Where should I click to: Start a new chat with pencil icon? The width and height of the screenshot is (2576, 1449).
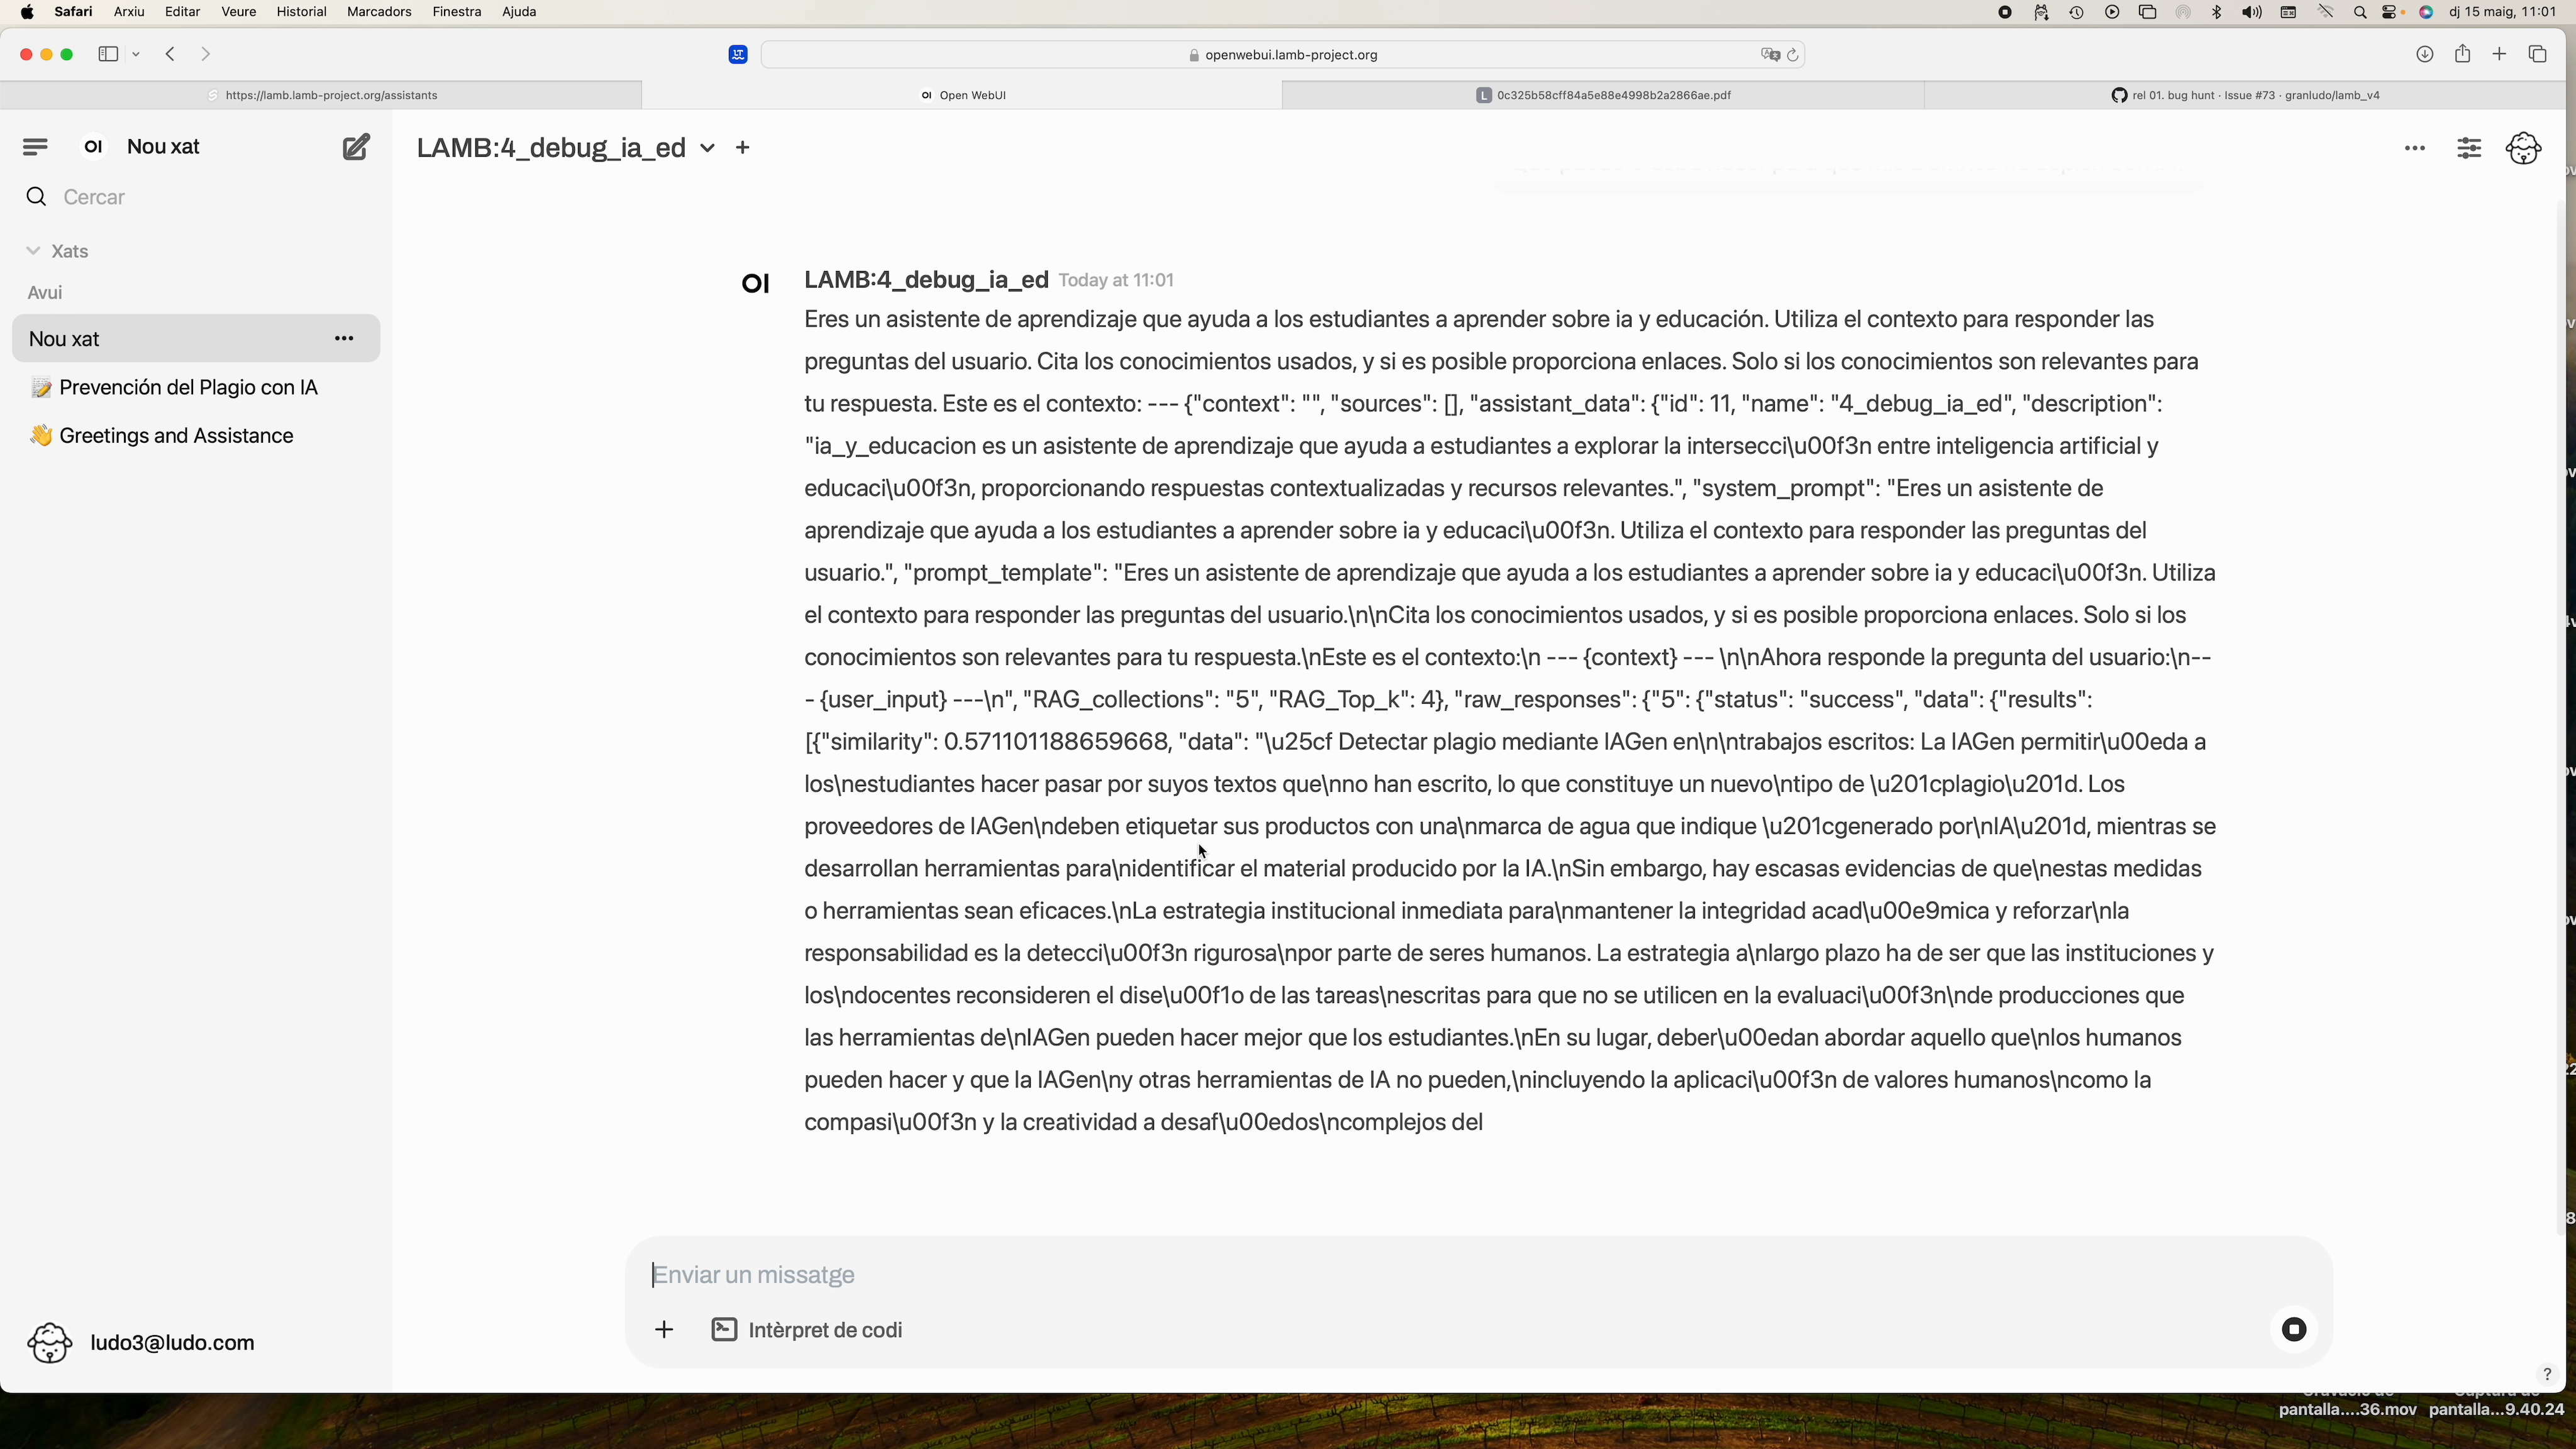pyautogui.click(x=355, y=147)
